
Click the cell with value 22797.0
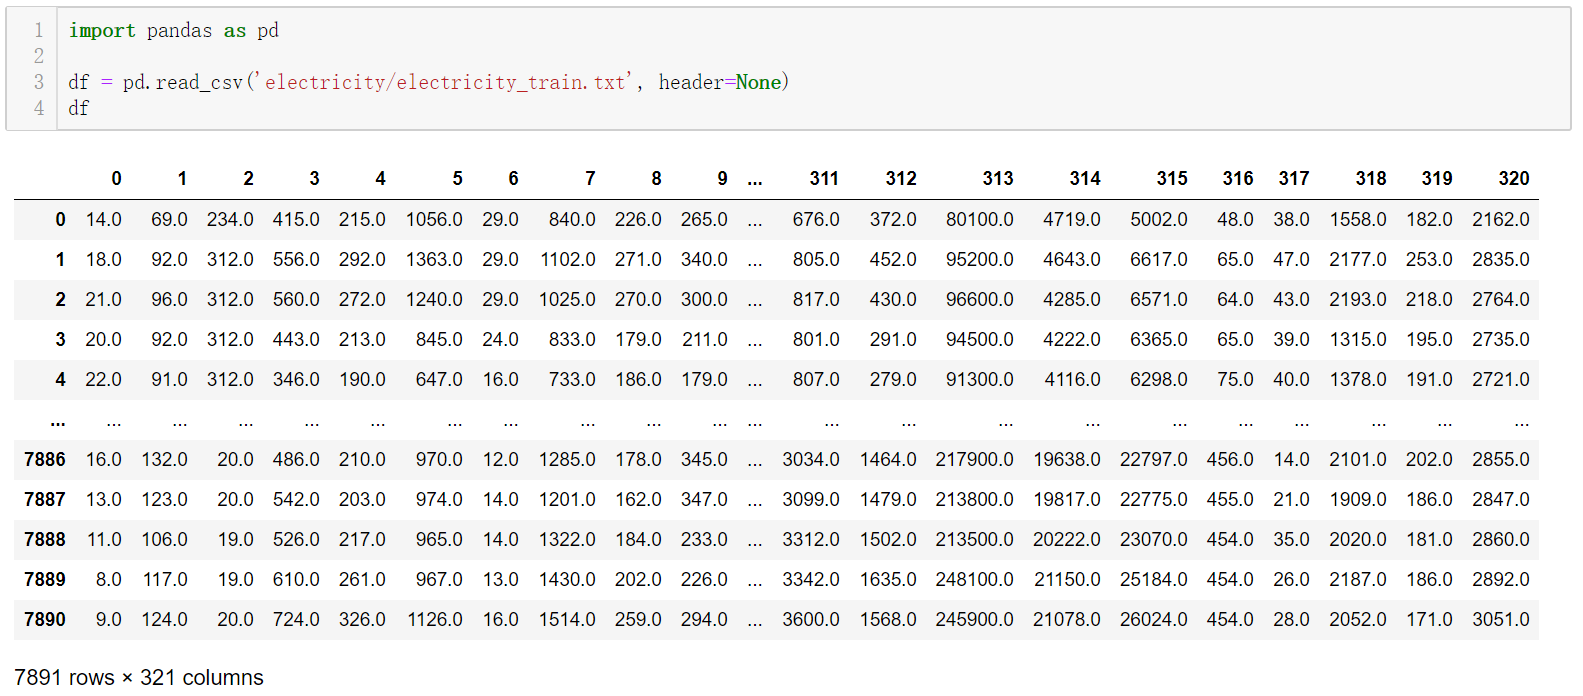(1154, 459)
